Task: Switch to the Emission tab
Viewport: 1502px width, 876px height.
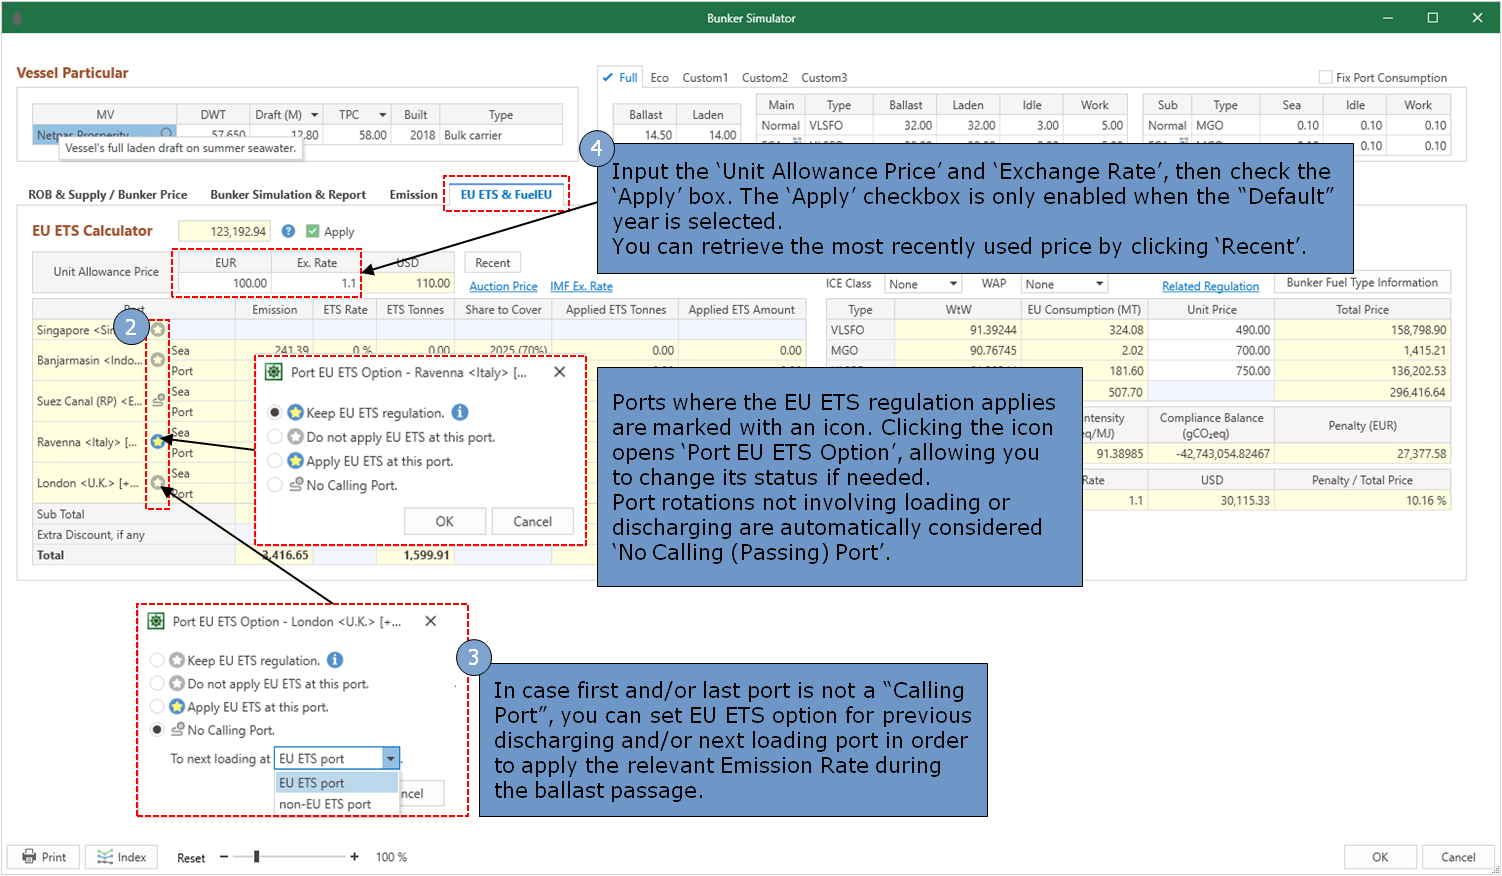Action: coord(413,195)
